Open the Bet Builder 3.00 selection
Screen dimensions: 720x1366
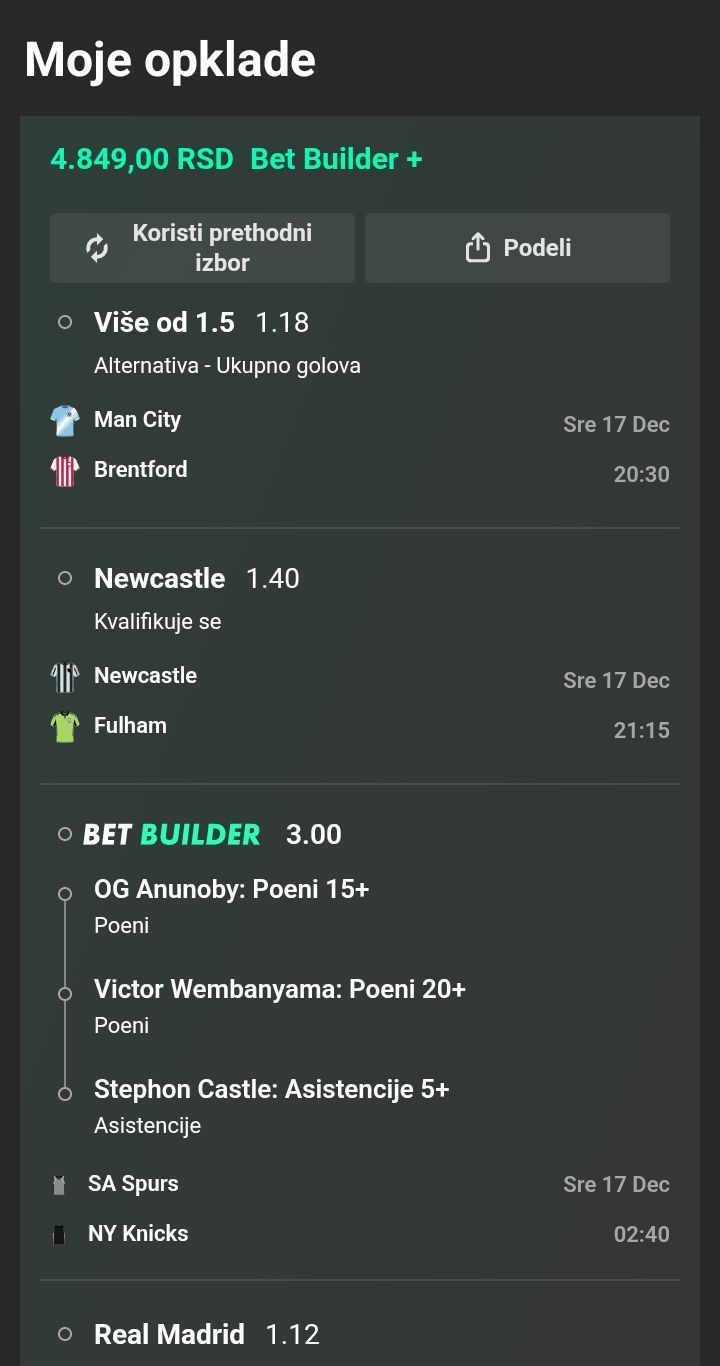pyautogui.click(x=212, y=834)
